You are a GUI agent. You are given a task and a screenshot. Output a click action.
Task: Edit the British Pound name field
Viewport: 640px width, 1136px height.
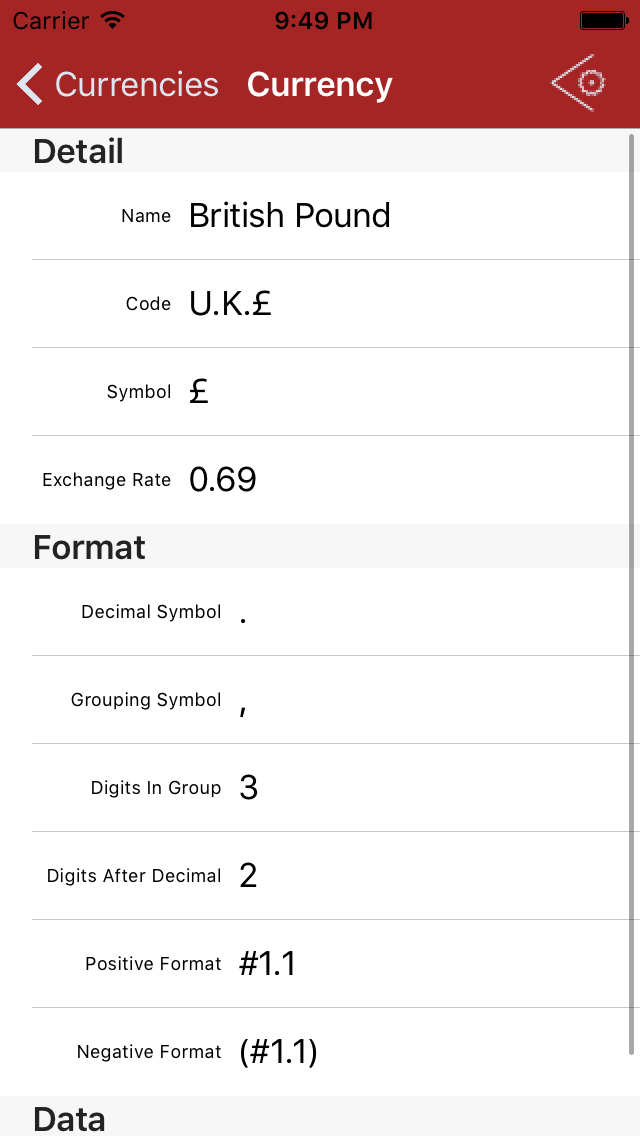click(290, 216)
